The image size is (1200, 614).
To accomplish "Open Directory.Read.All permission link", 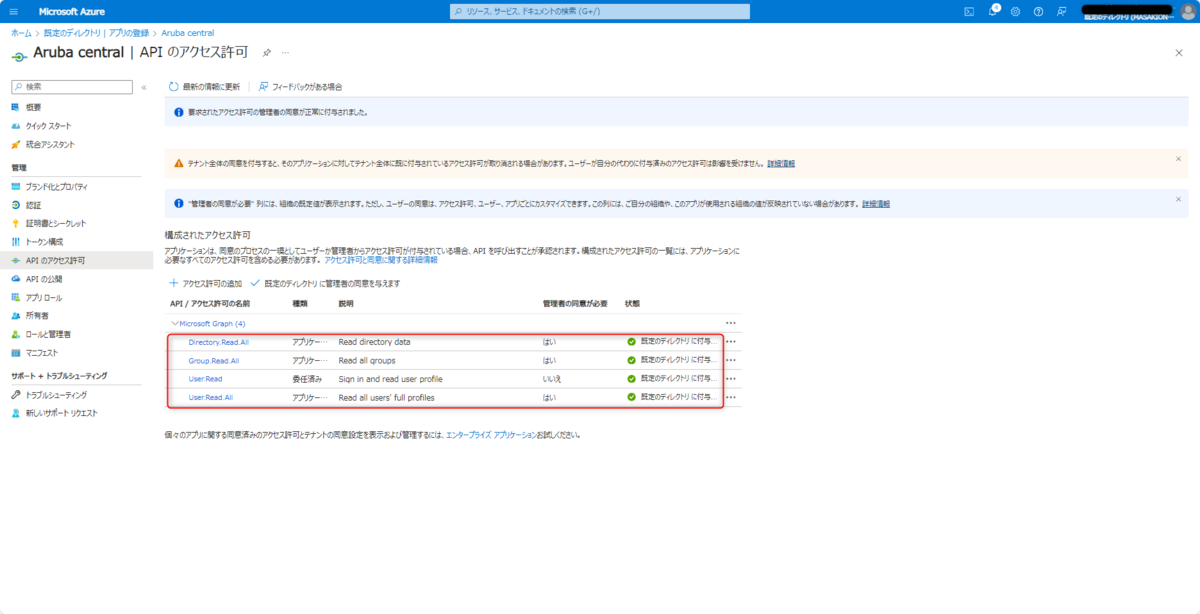I will click(x=219, y=342).
